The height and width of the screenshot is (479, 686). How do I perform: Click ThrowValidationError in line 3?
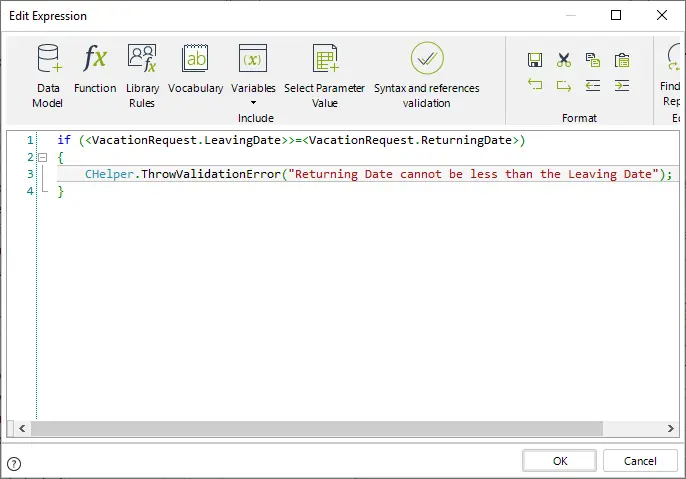pyautogui.click(x=210, y=174)
